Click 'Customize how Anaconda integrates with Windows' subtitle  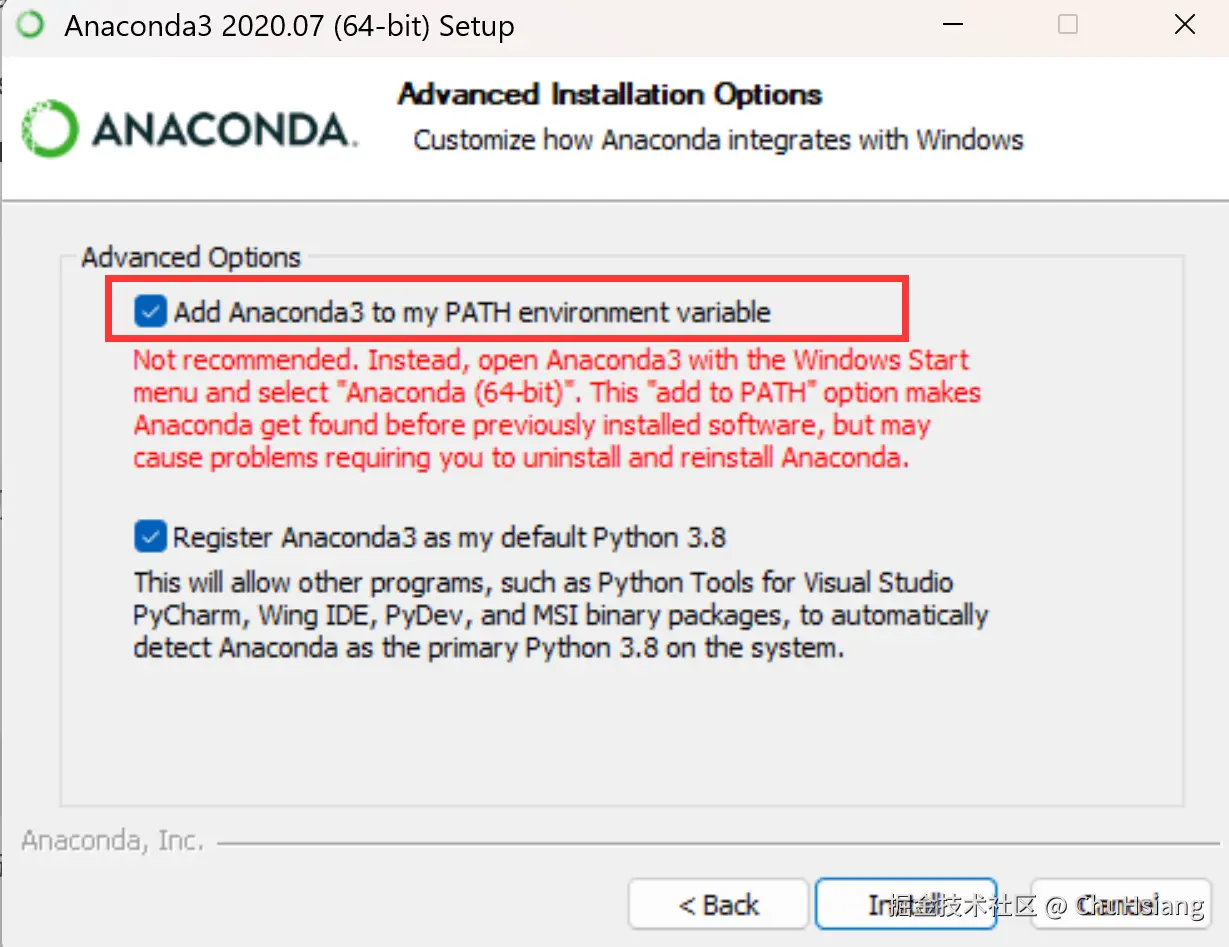click(718, 139)
